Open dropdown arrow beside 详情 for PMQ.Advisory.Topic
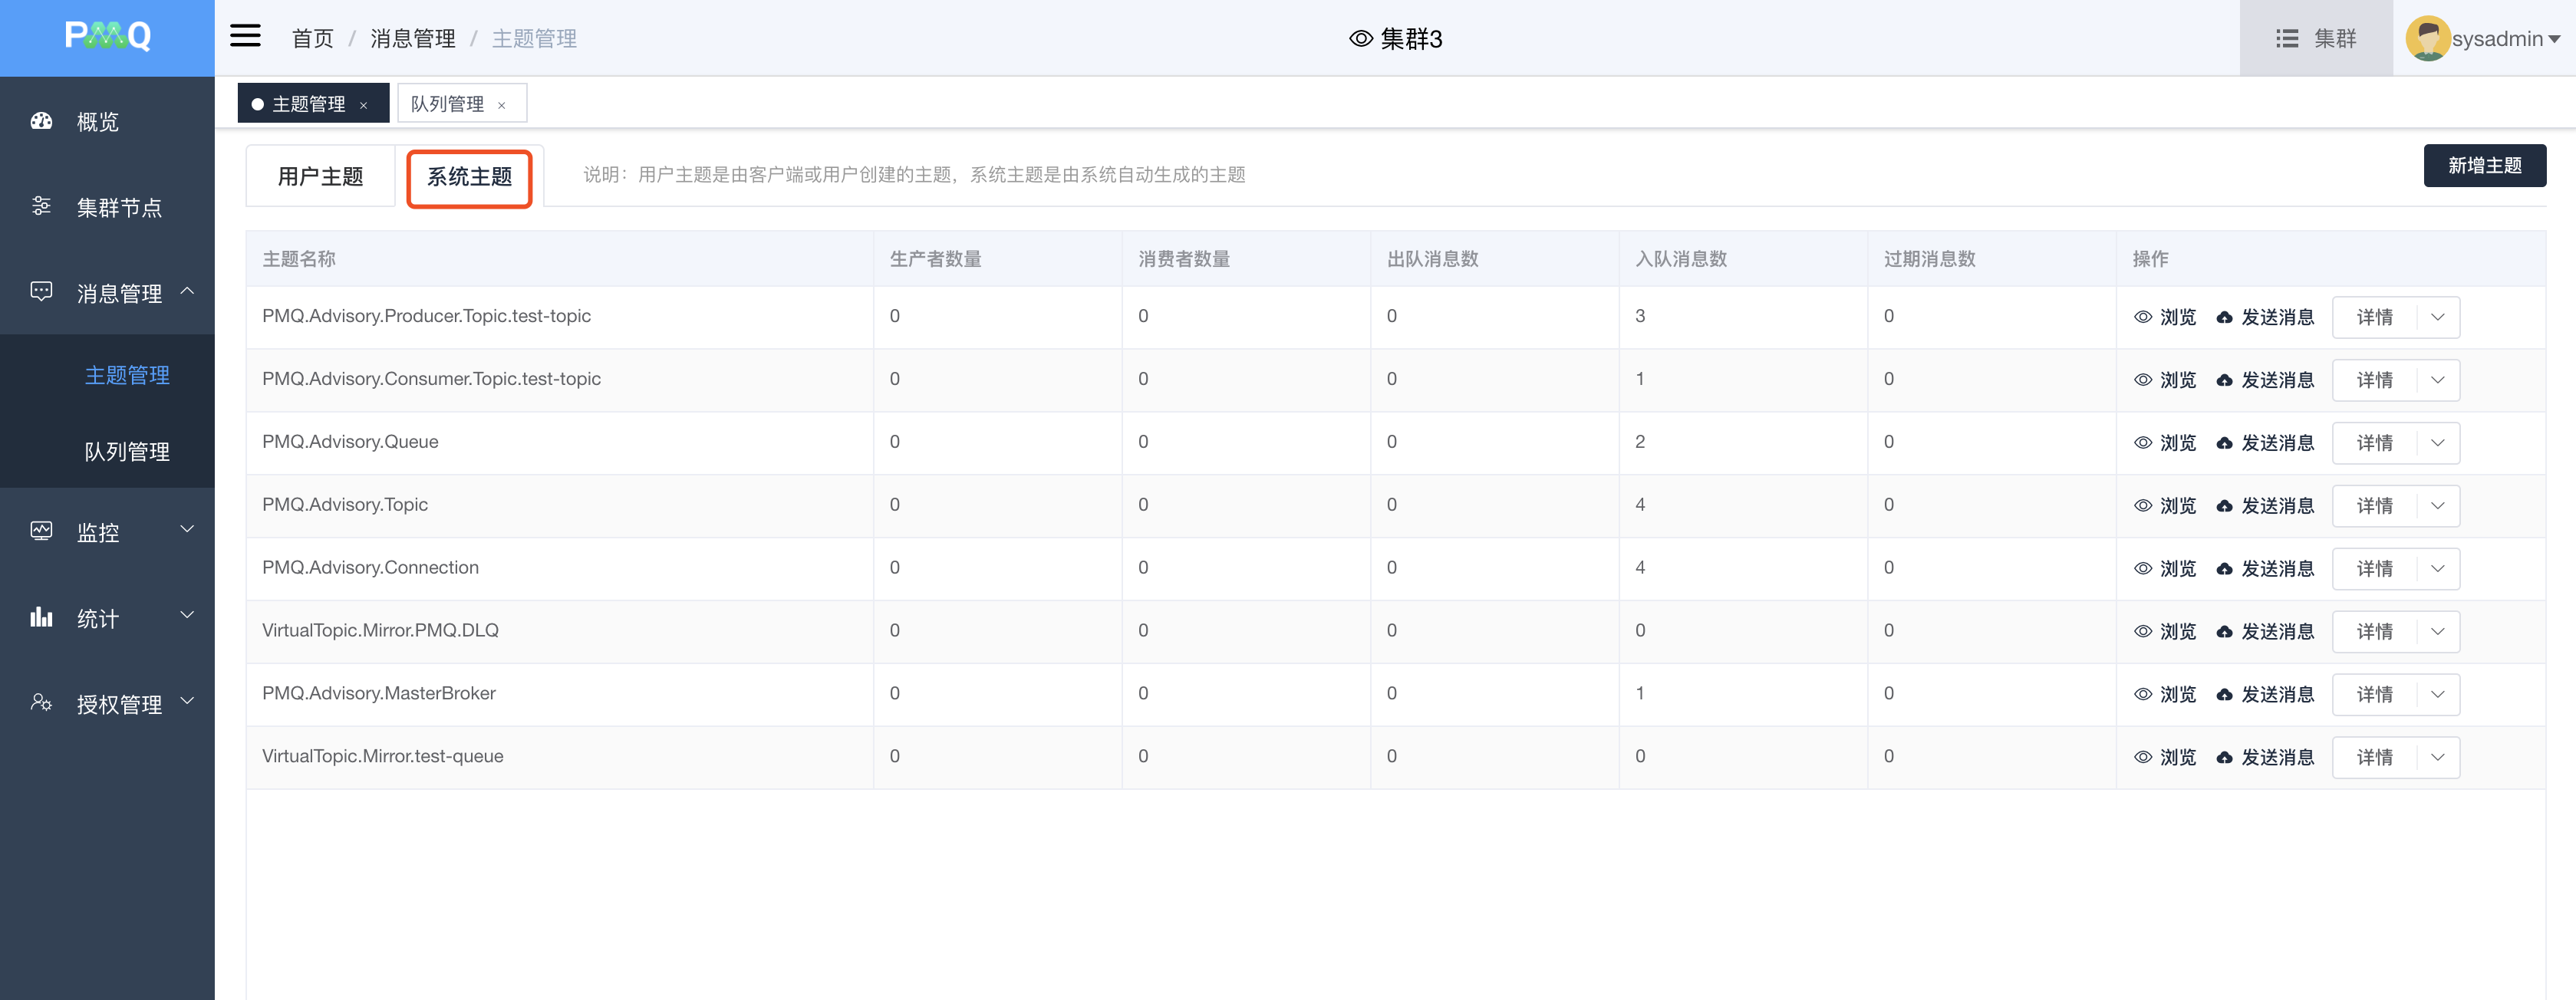Image resolution: width=2576 pixels, height=1000 pixels. coord(2437,506)
